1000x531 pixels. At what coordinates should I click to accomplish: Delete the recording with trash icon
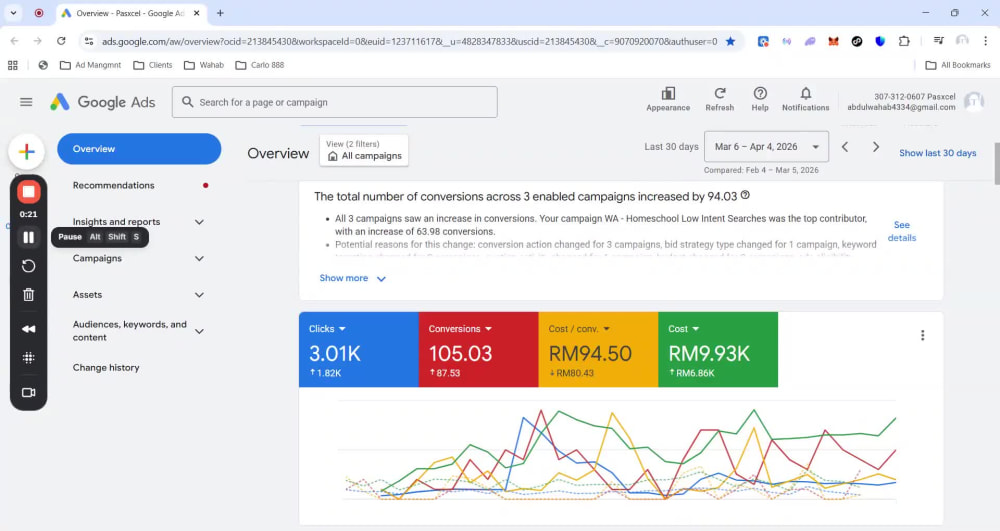[x=29, y=295]
